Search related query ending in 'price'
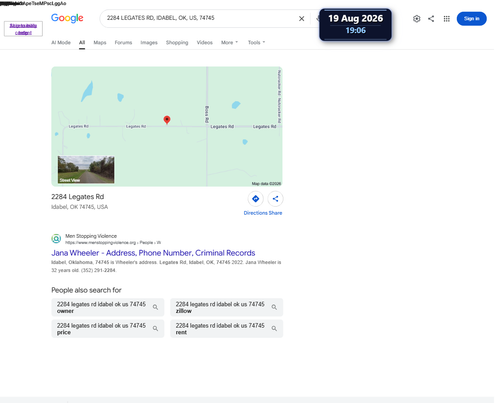Screen dimensions: 500x403 pos(108,329)
